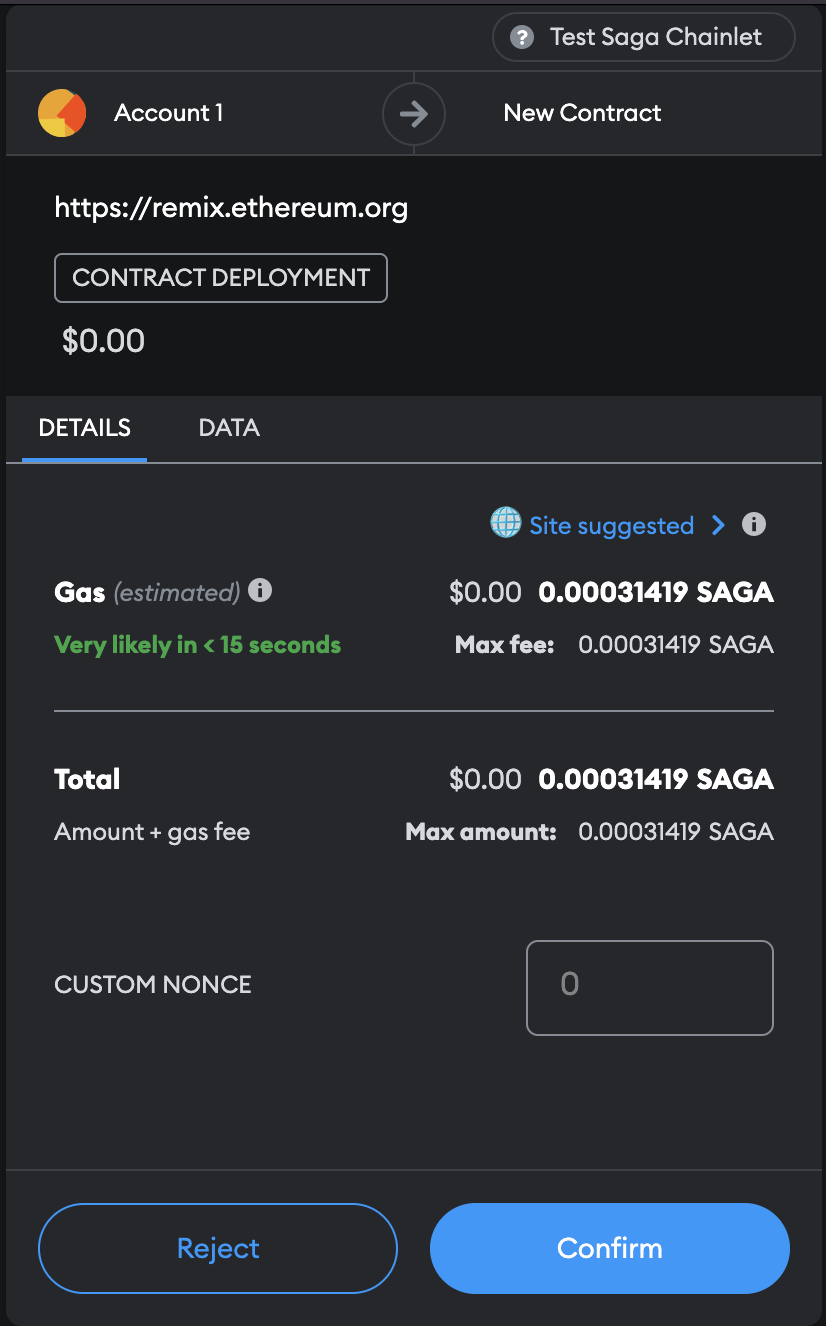Click the Account 1 name label
This screenshot has width=826, height=1326.
168,113
